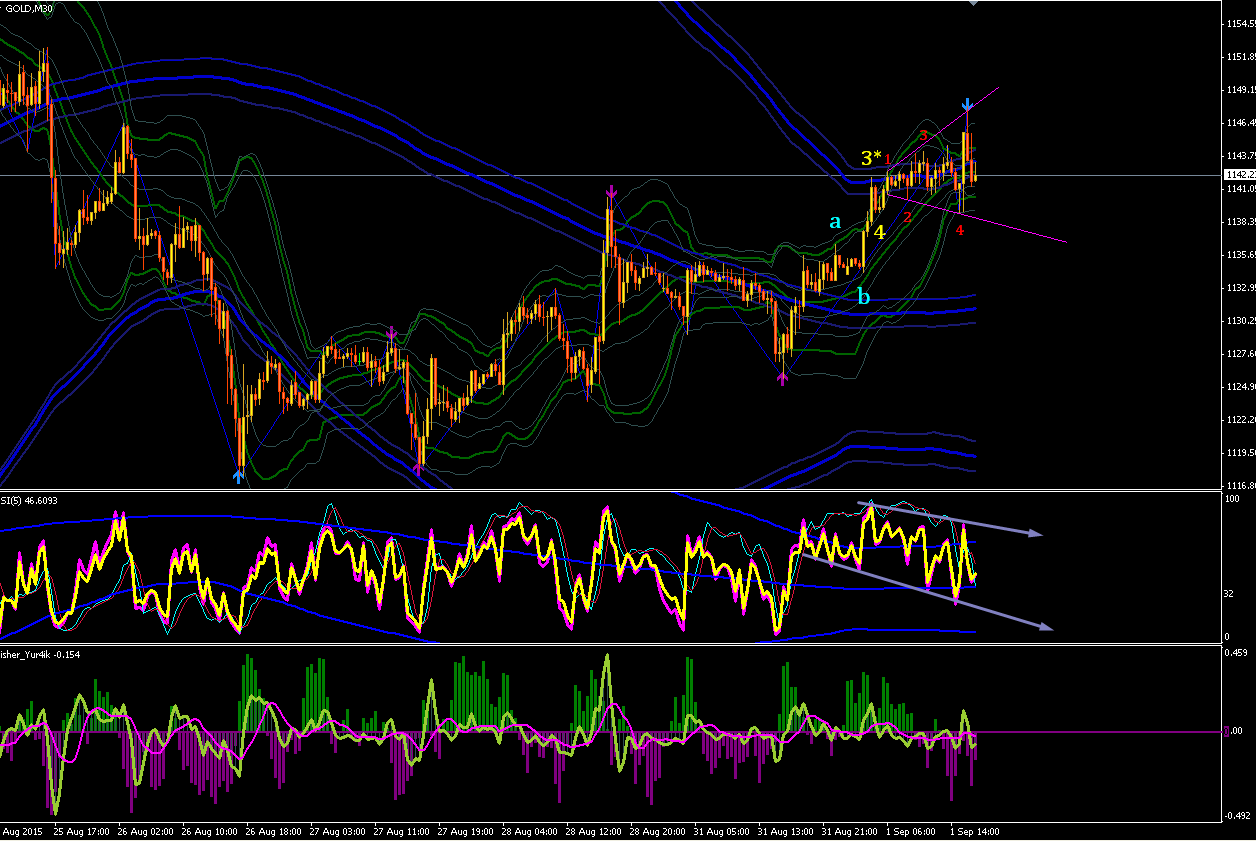Select the cyan 'b' wave label
This screenshot has height=841, width=1256.
(863, 296)
